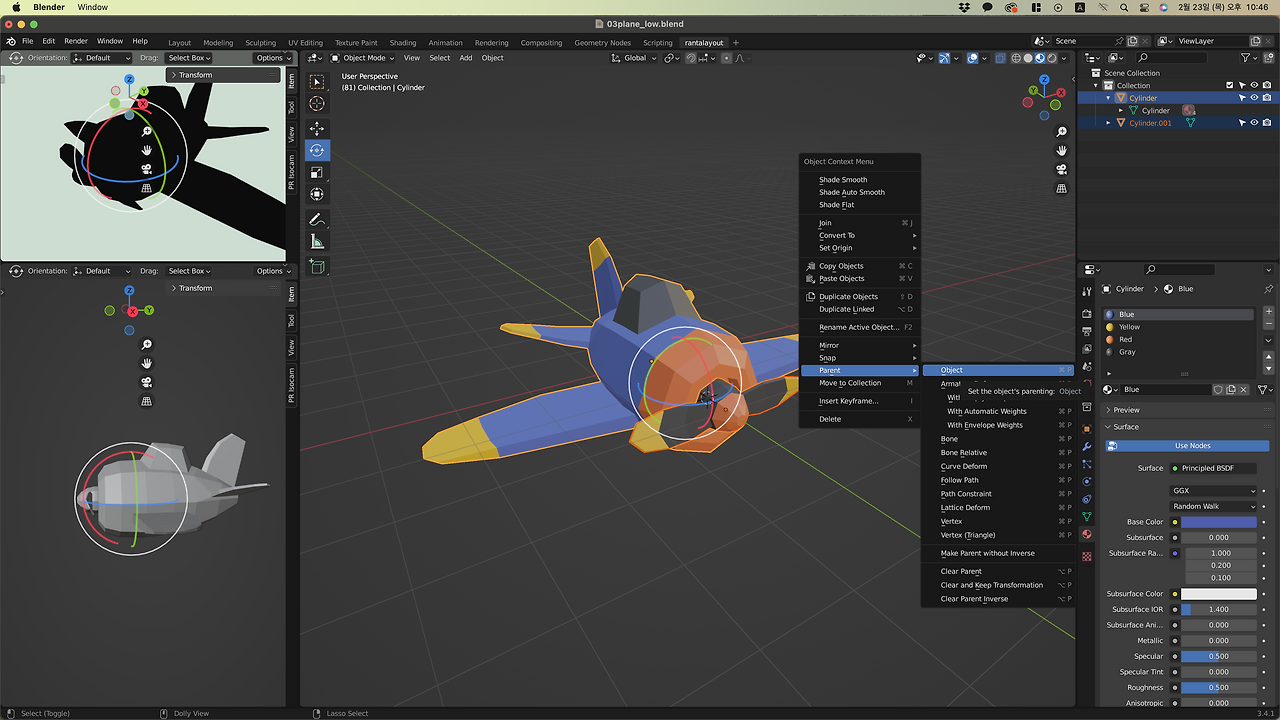Click the Base Color swatch
This screenshot has height=720, width=1280.
(1218, 522)
